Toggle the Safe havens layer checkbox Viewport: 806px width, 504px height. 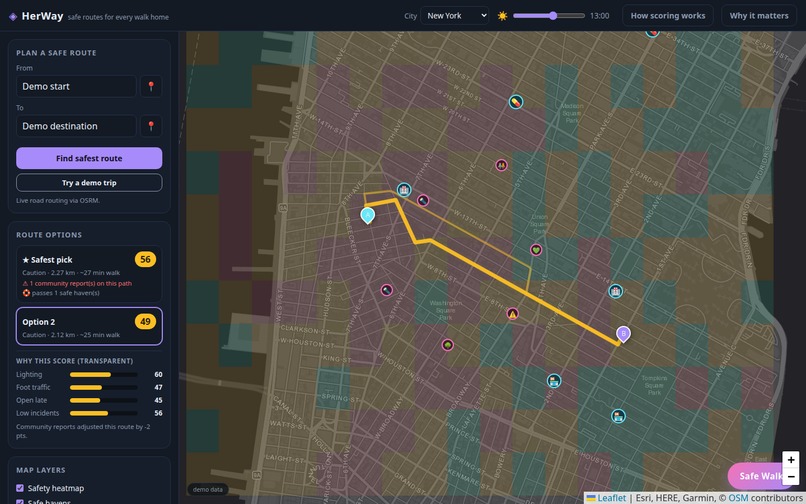pos(20,501)
